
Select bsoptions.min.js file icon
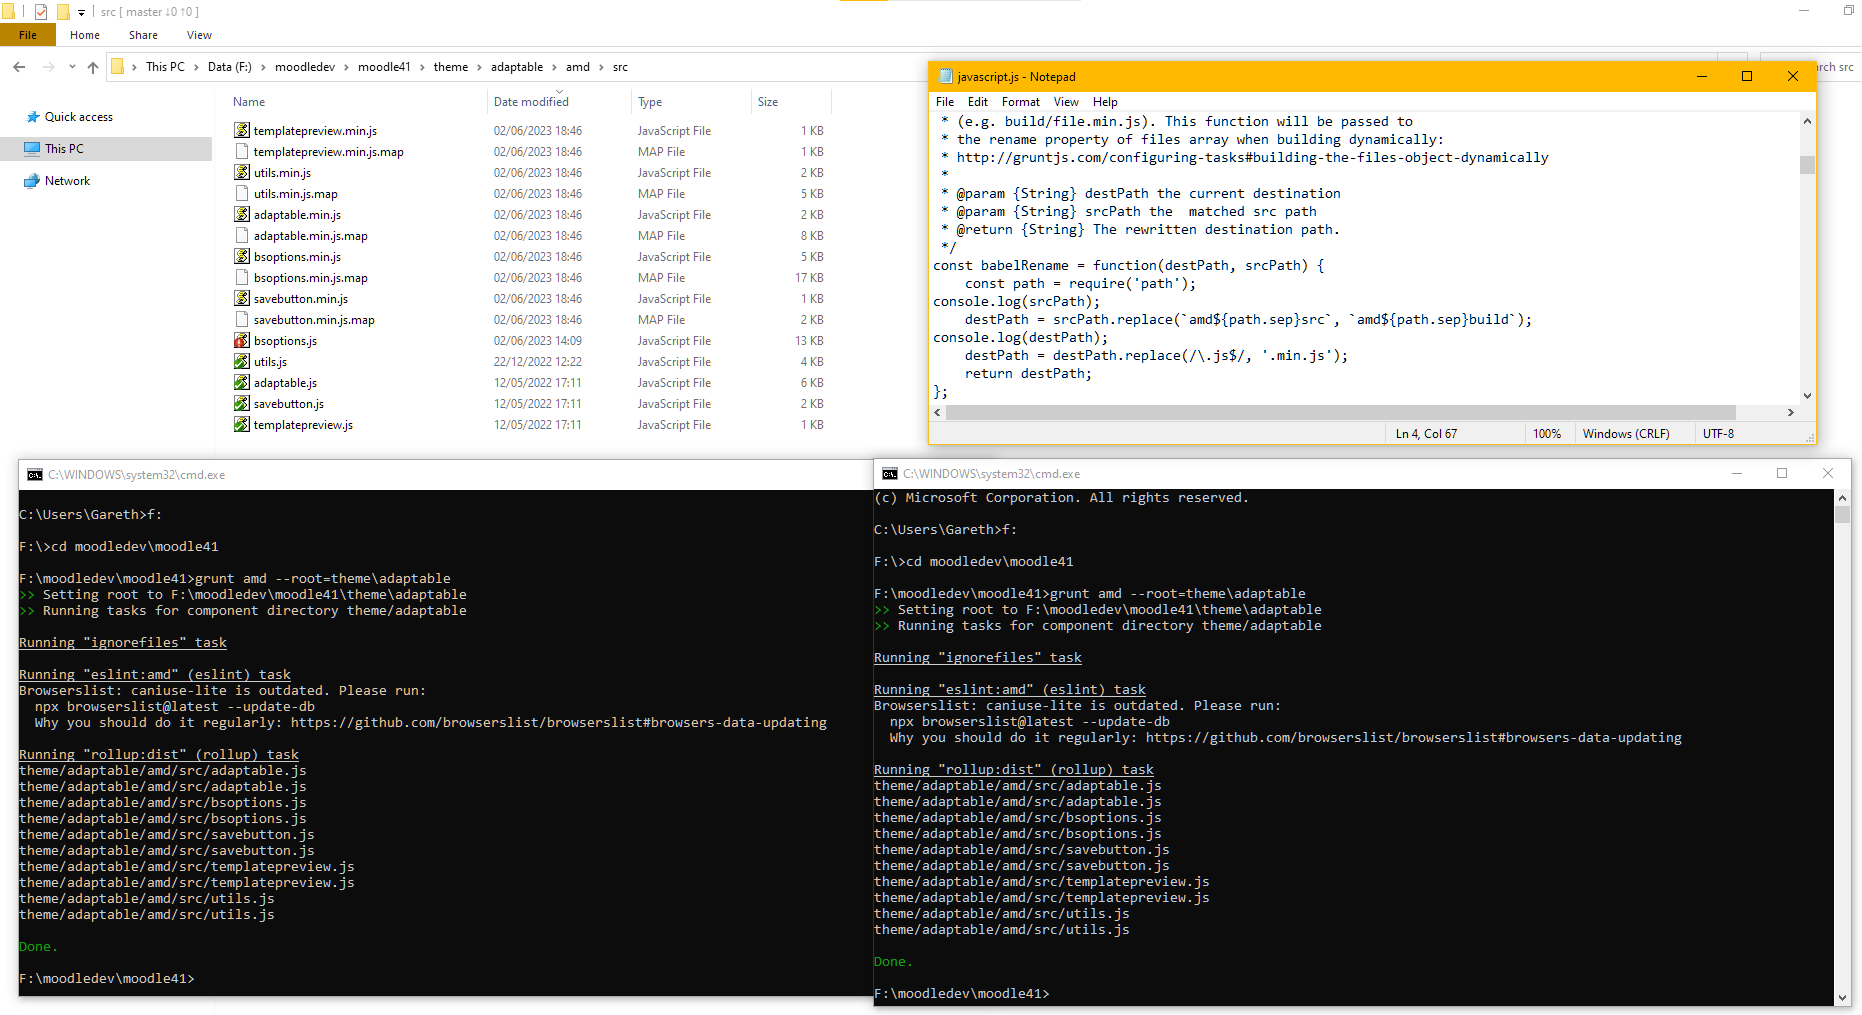241,256
